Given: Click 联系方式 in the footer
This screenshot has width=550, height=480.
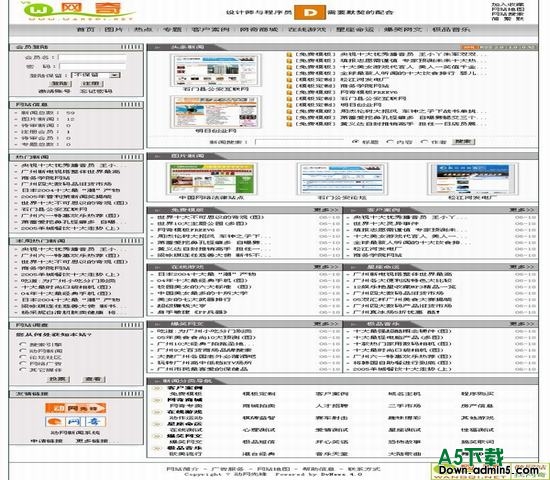Looking at the screenshot, I should (x=364, y=469).
